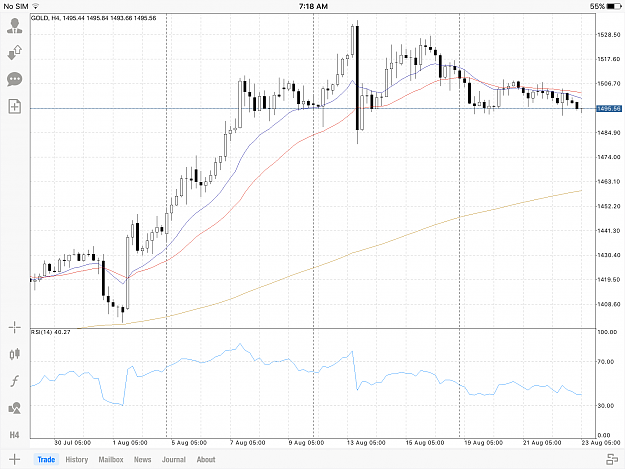Click the 7 Aug 05:00 date label
This screenshot has height=469, width=625.
pyautogui.click(x=248, y=443)
